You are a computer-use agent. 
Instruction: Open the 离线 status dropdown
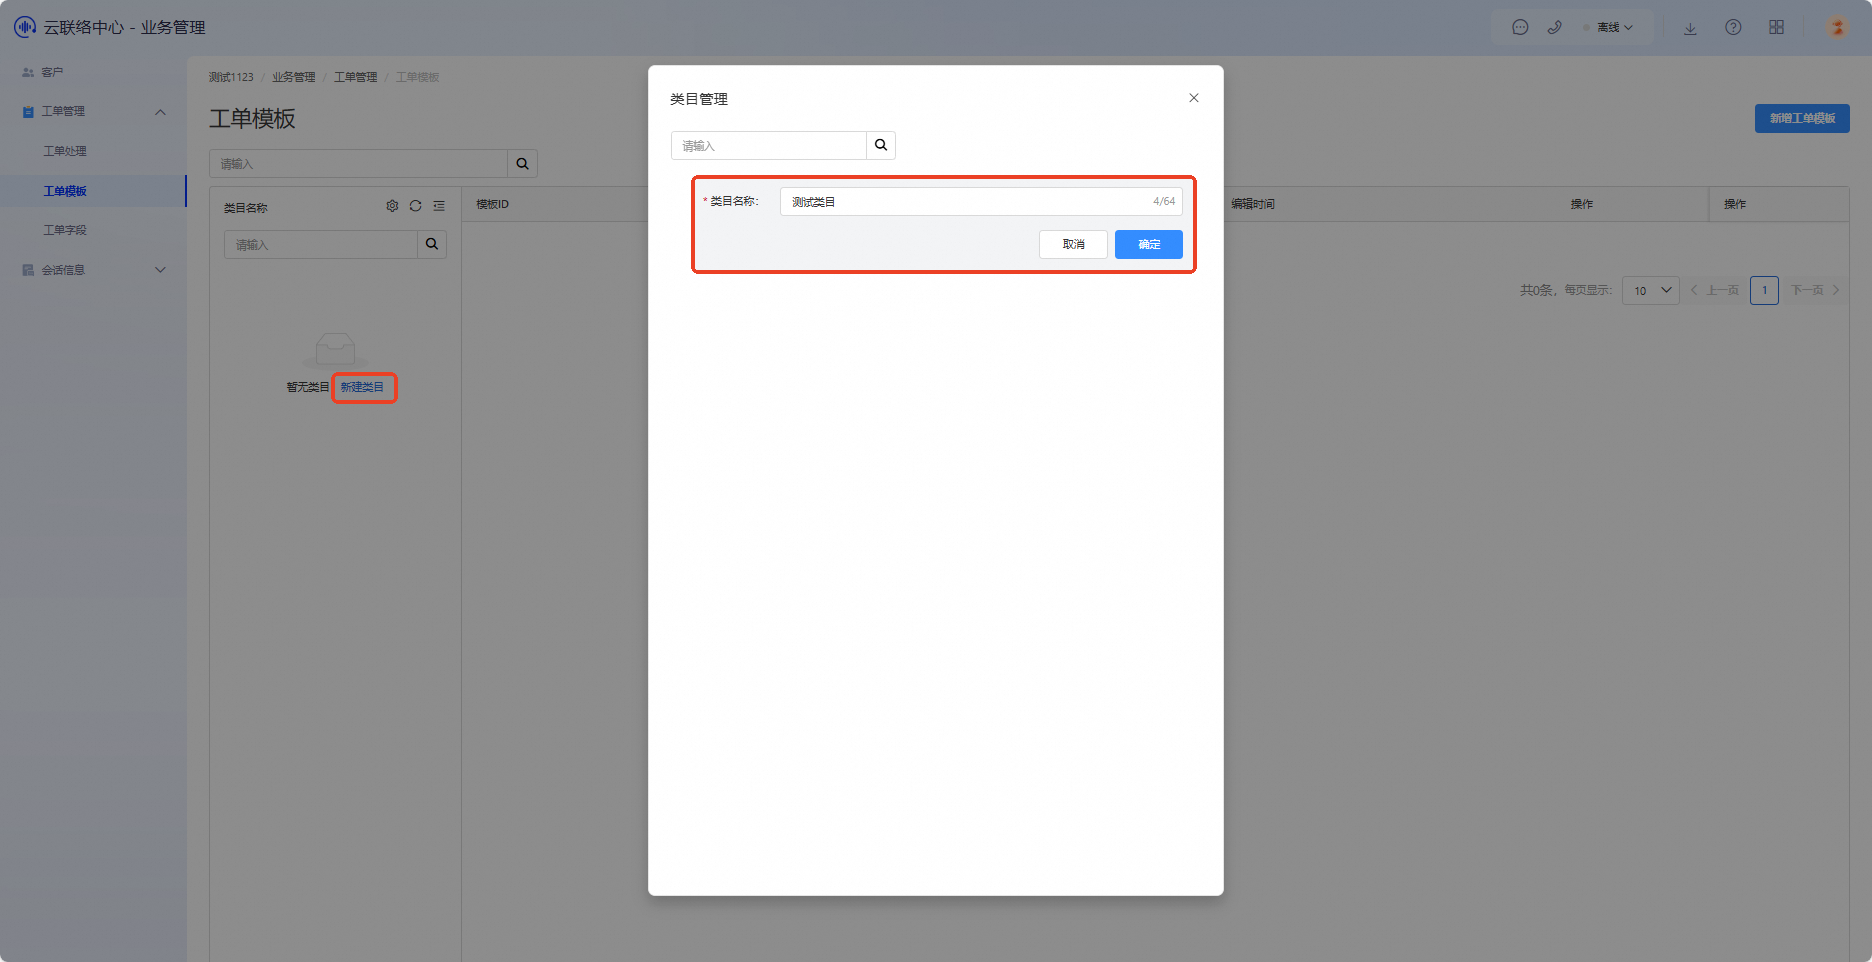[x=1609, y=28]
